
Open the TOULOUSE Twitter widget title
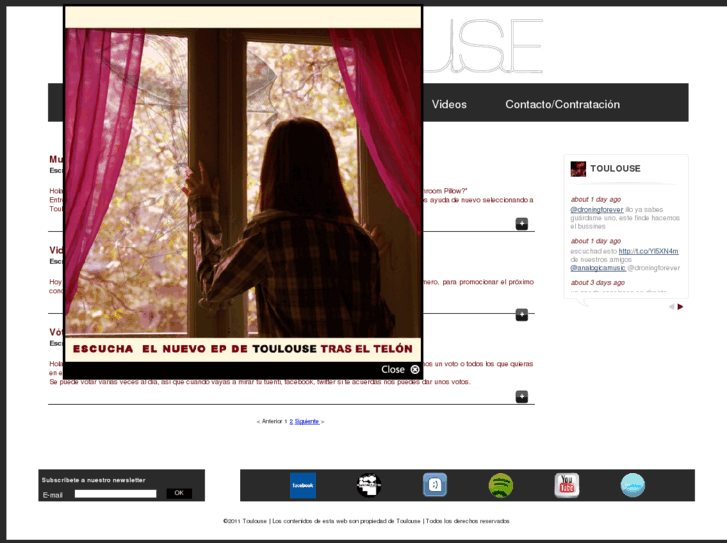pos(615,169)
